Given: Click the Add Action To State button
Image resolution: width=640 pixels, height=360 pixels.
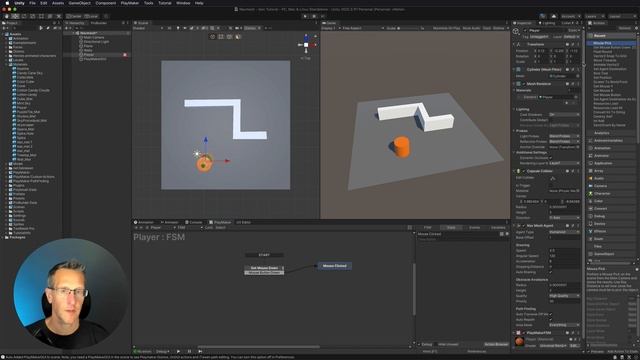Looking at the screenshot, I should coord(621,351).
